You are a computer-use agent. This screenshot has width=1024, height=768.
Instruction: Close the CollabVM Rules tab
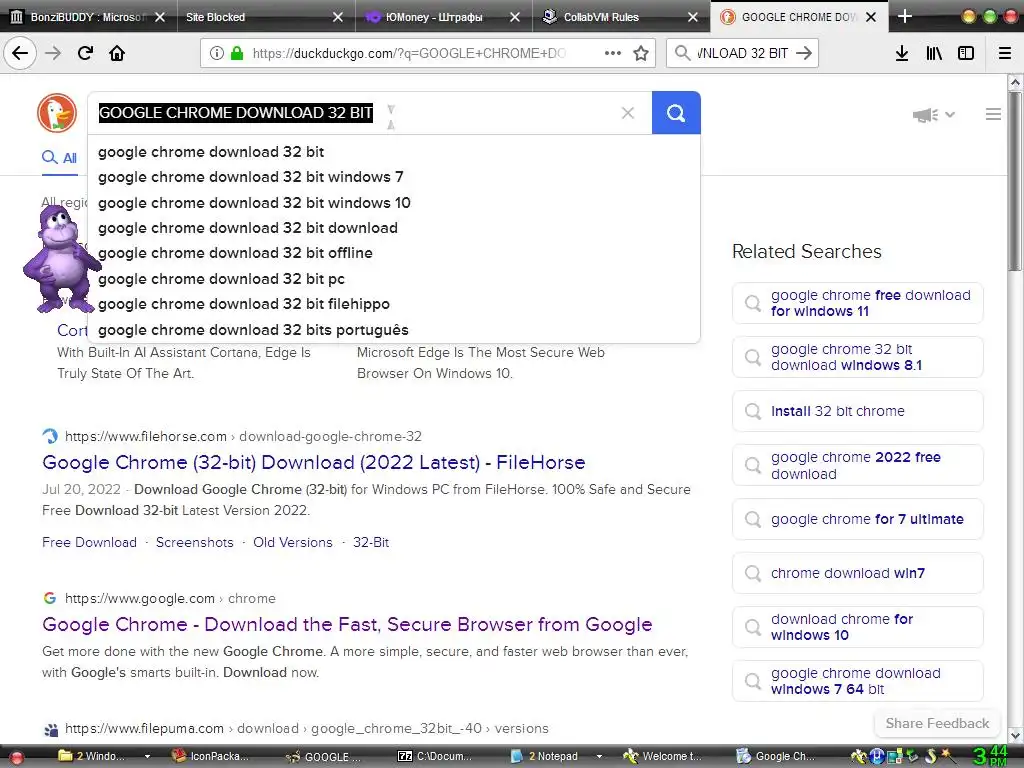[x=693, y=17]
